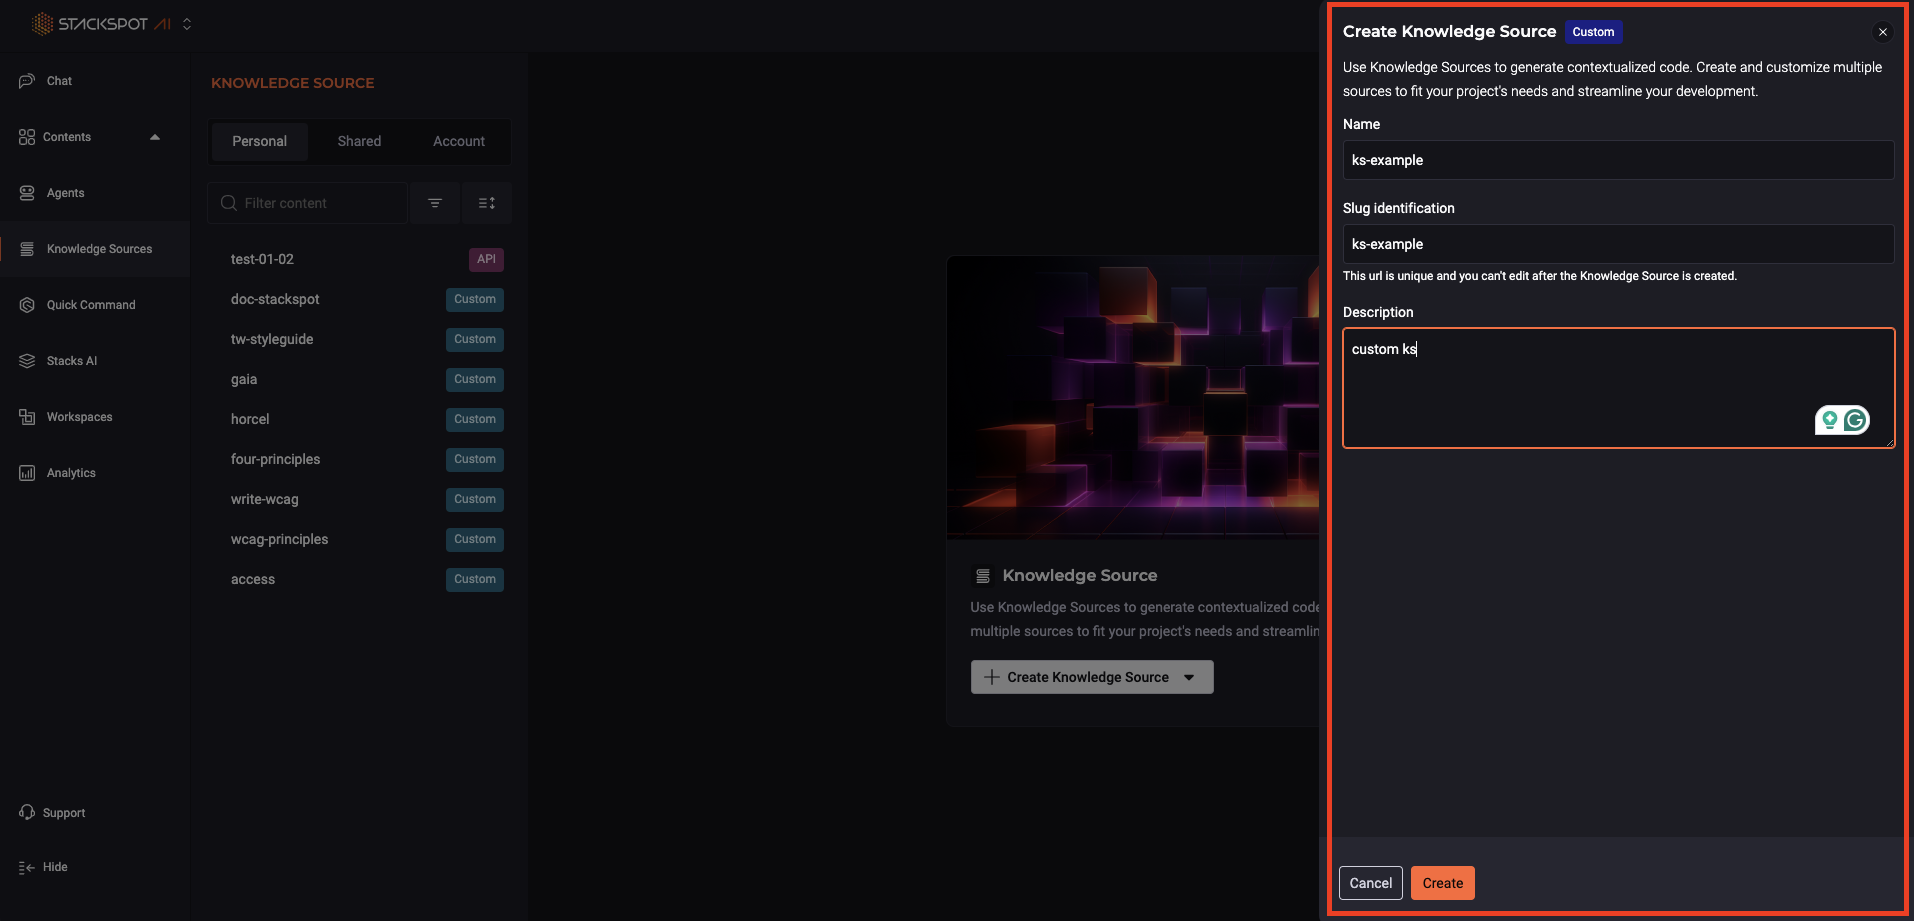Open the workspace switcher next to the logo
1914x921 pixels.
[x=187, y=23]
